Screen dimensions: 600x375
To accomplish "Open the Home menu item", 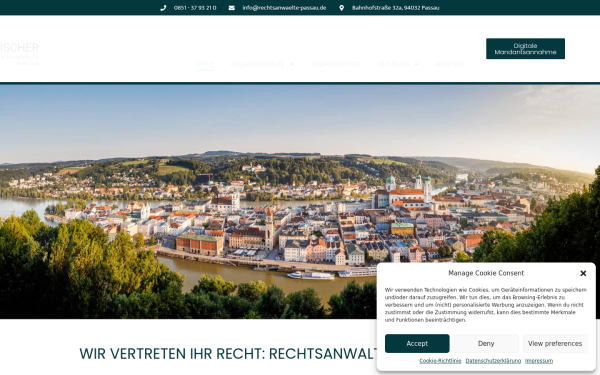I will (x=205, y=64).
